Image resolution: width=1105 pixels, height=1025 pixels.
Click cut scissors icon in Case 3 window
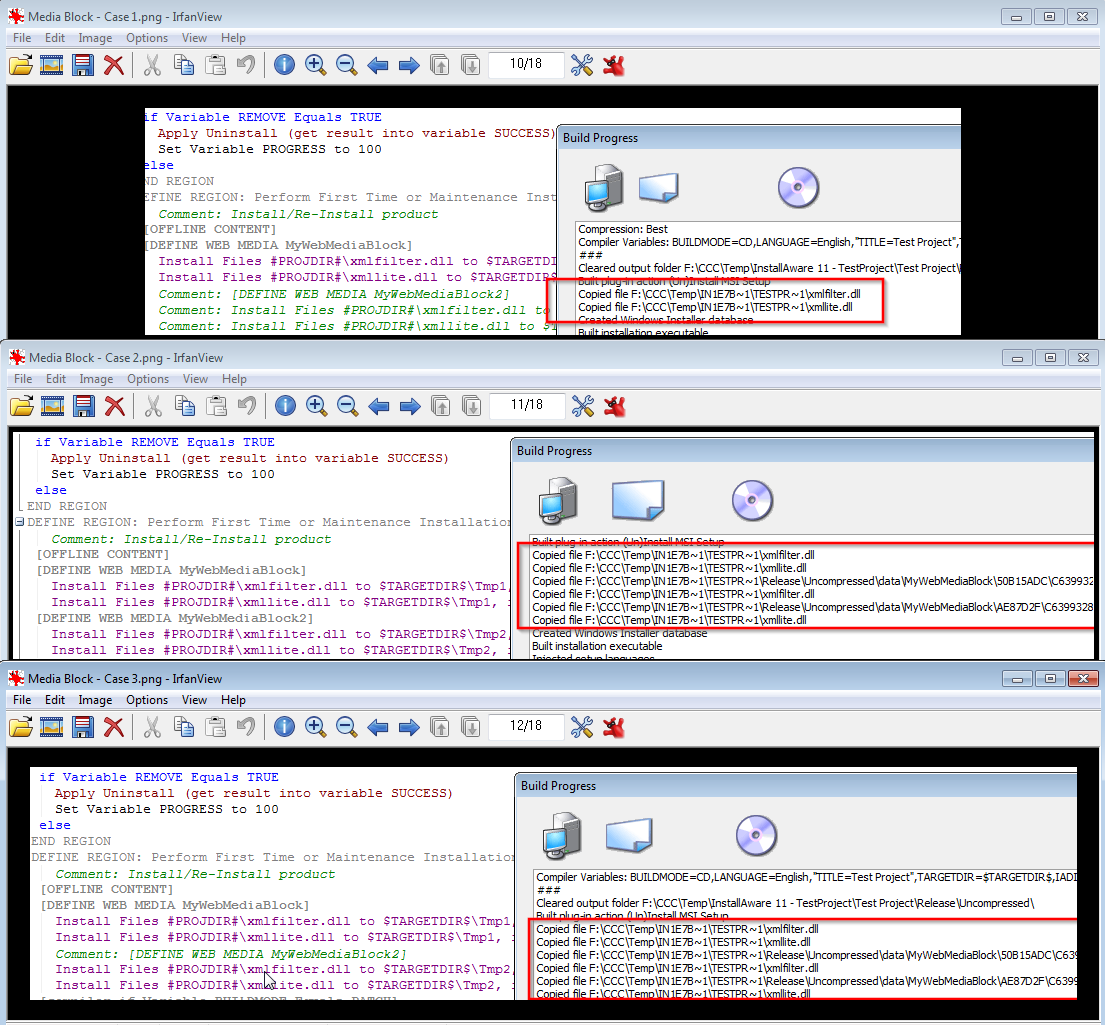point(152,728)
